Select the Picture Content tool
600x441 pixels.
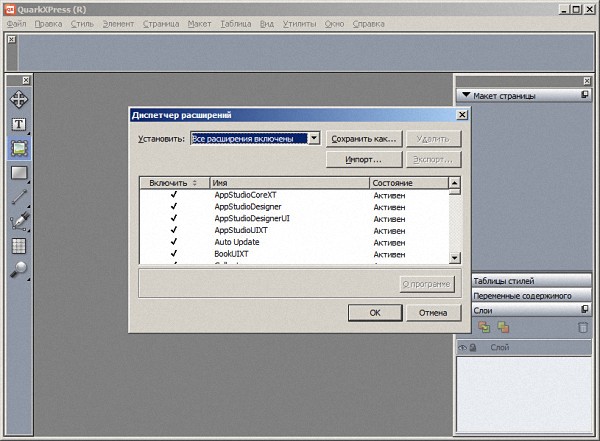pyautogui.click(x=19, y=148)
